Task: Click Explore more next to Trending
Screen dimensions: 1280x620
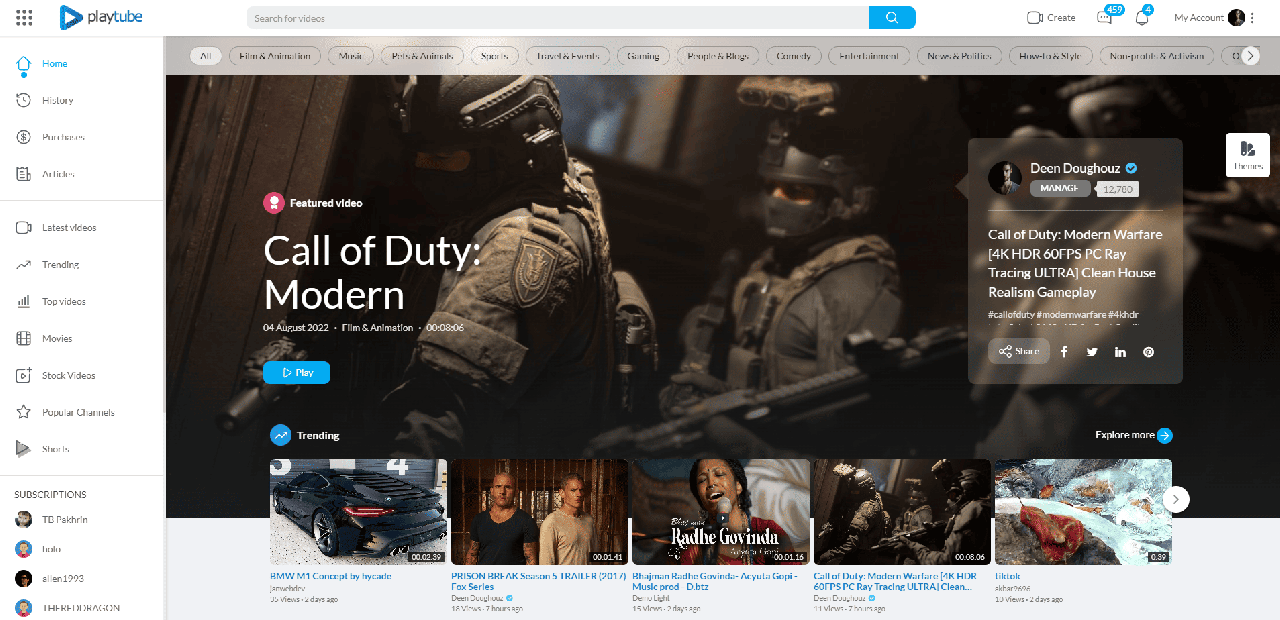Action: (x=1133, y=435)
